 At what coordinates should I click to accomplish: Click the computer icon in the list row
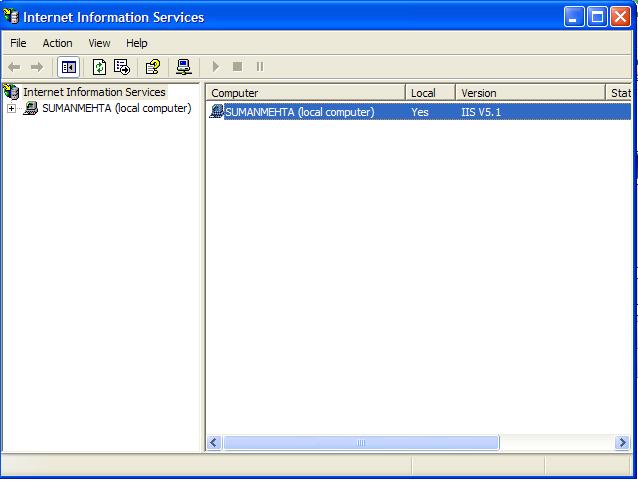click(x=216, y=112)
